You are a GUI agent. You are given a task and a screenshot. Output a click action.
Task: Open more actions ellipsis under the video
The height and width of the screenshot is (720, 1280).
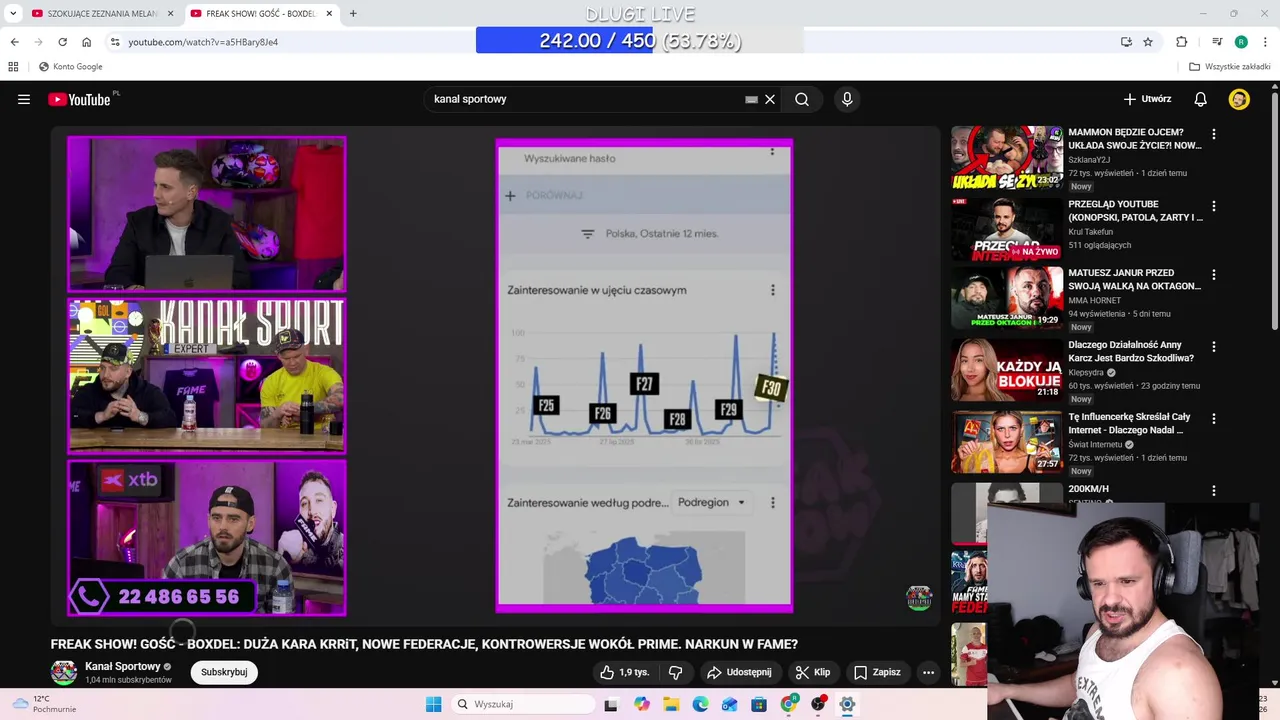click(x=928, y=672)
